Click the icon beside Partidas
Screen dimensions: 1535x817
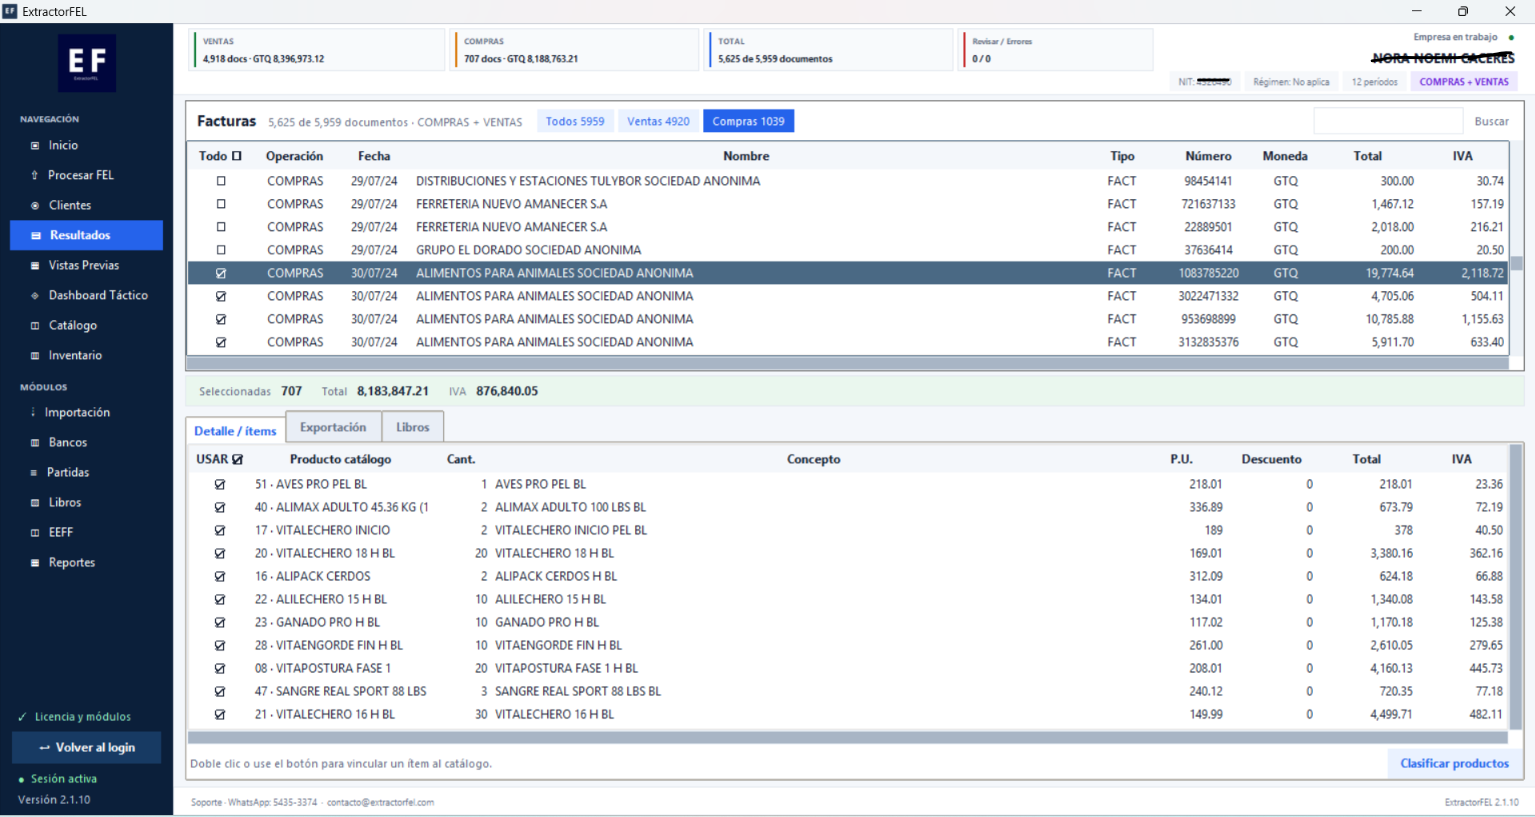35,473
